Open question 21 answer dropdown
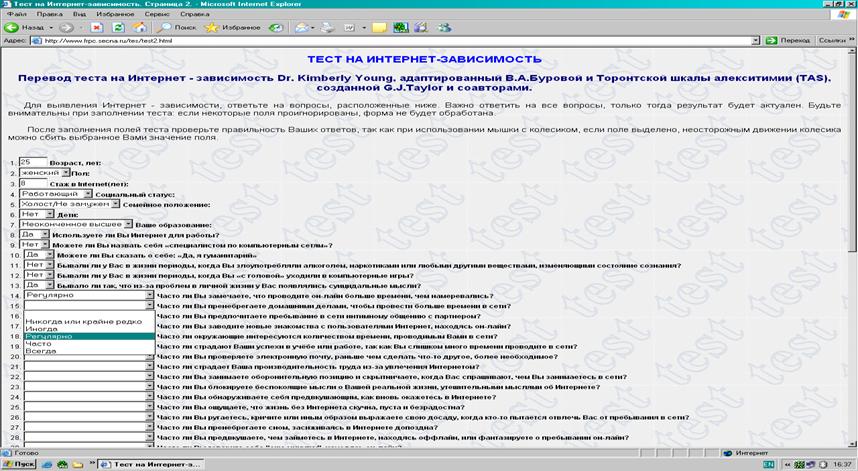 click(x=89, y=367)
